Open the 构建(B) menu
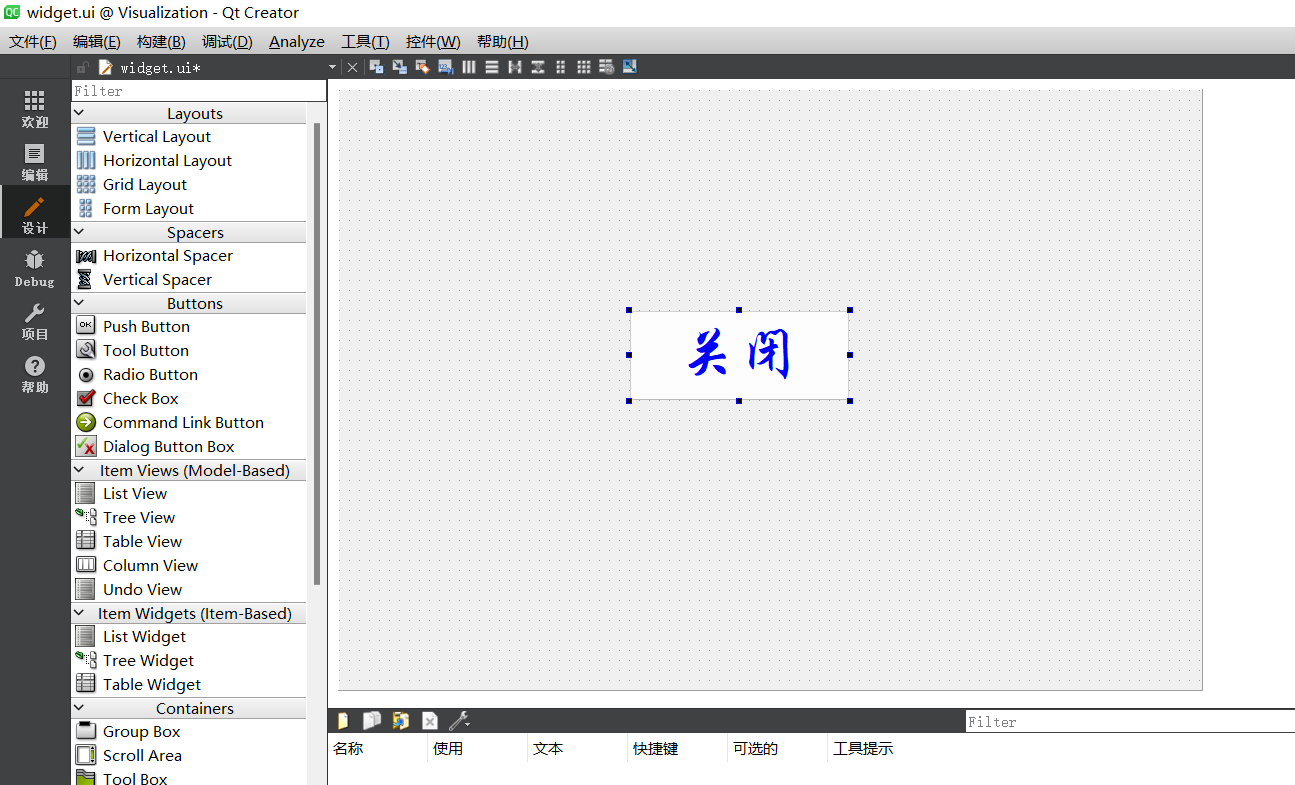 point(161,41)
